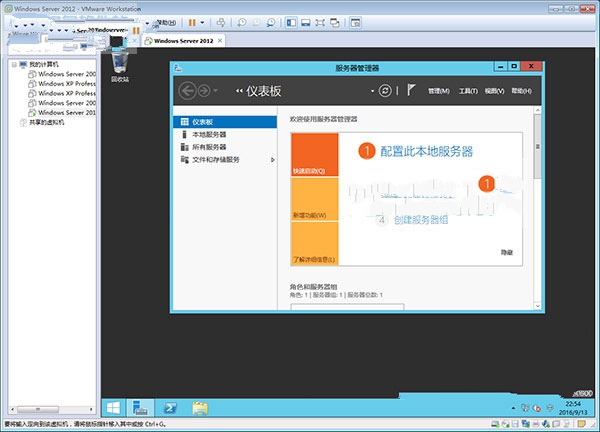Click the VMware USB/Bluetooth status icon

click(x=546, y=424)
